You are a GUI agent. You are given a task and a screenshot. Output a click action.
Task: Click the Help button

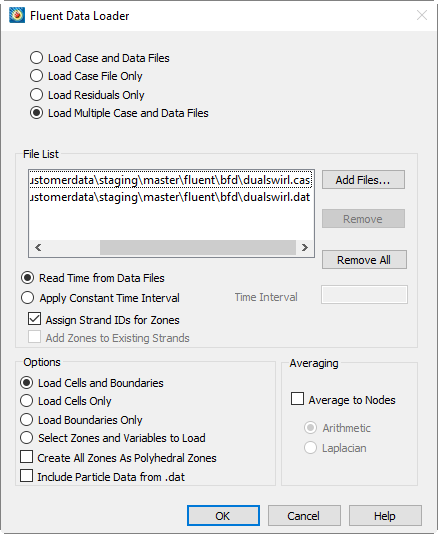coord(385,516)
